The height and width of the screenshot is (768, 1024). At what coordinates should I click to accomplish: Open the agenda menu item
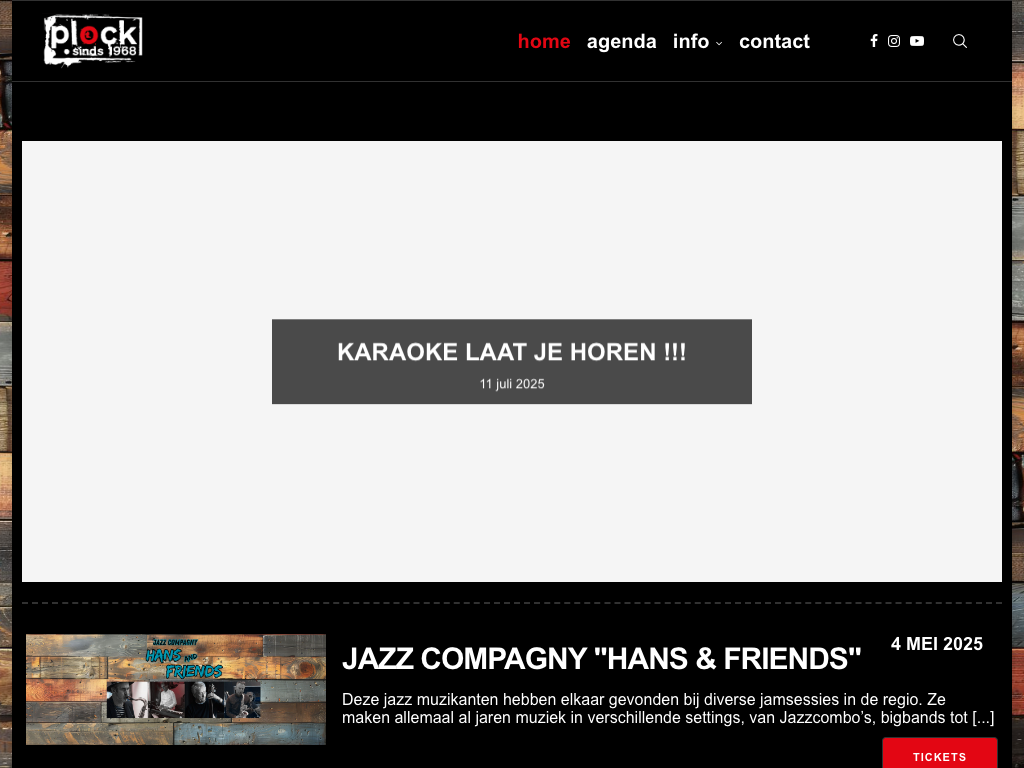pyautogui.click(x=621, y=42)
